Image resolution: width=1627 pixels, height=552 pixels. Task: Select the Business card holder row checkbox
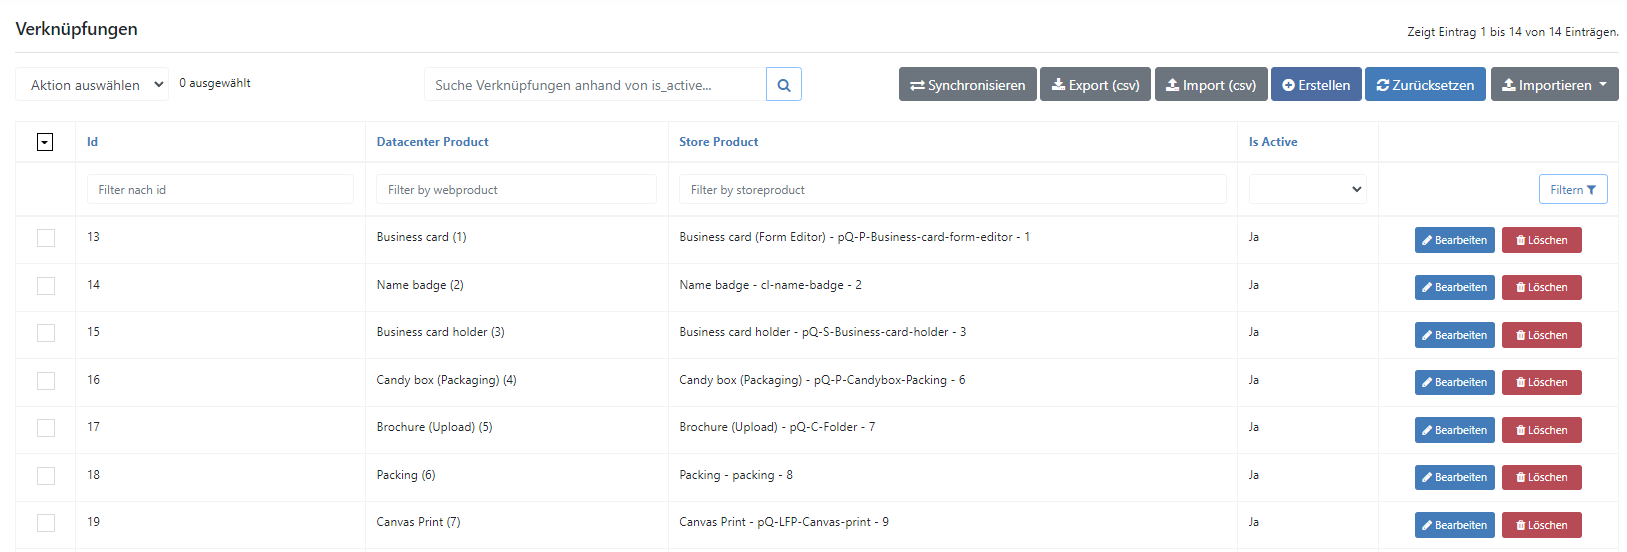pyautogui.click(x=46, y=333)
